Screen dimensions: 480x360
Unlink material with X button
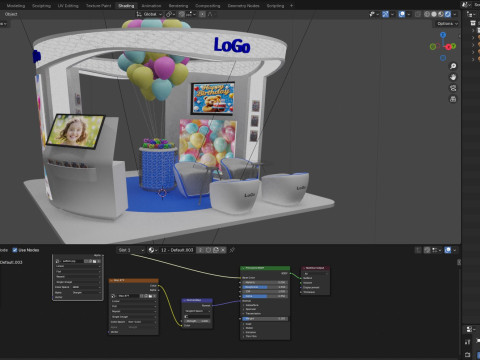point(223,250)
